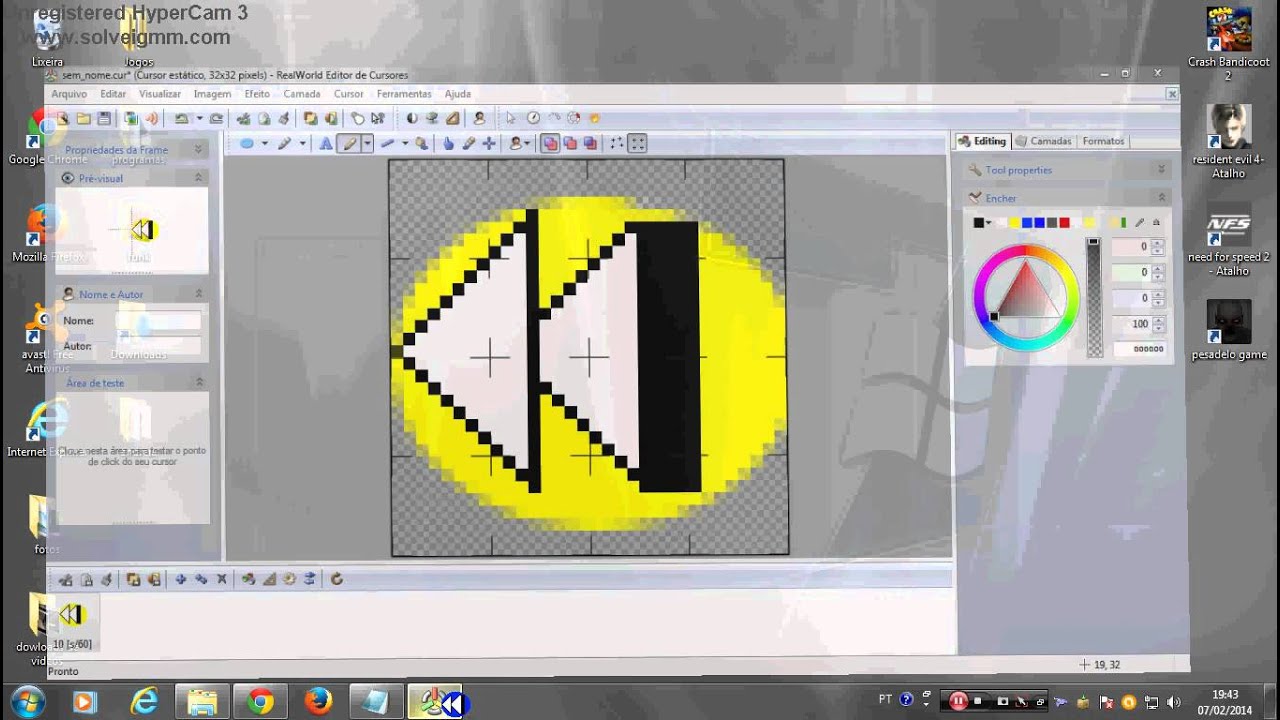Collapse the Área de teste panel
The width and height of the screenshot is (1280, 720).
click(198, 382)
